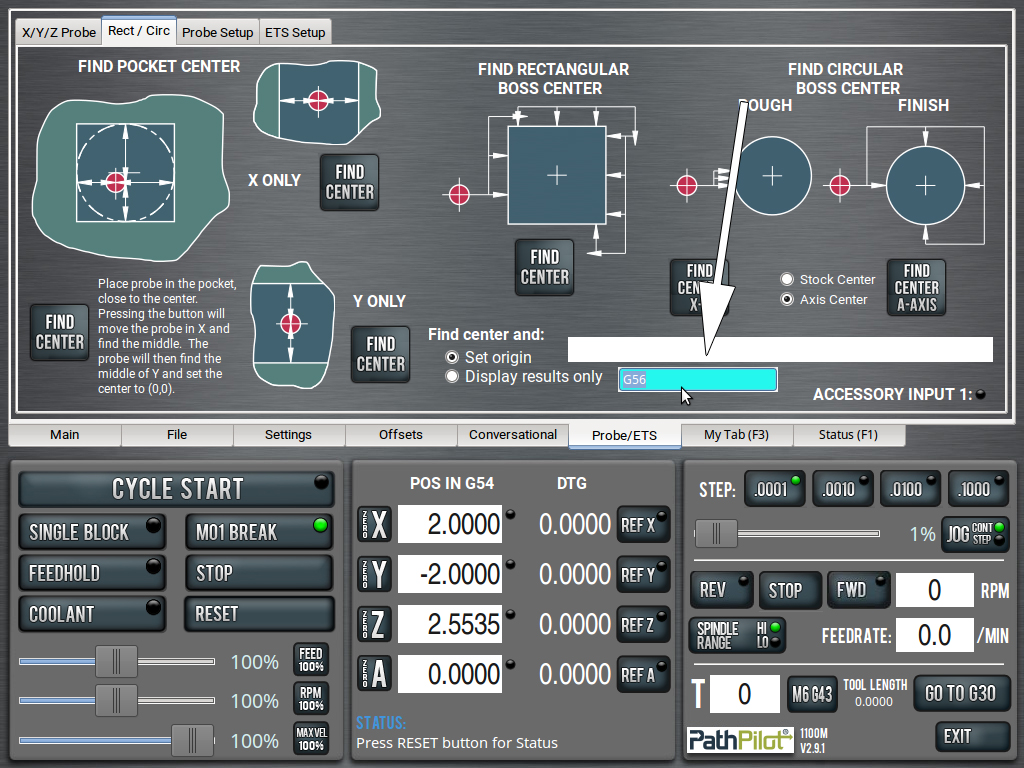1024x768 pixels.
Task: Toggle the M01 BREAK button
Action: pos(258,532)
